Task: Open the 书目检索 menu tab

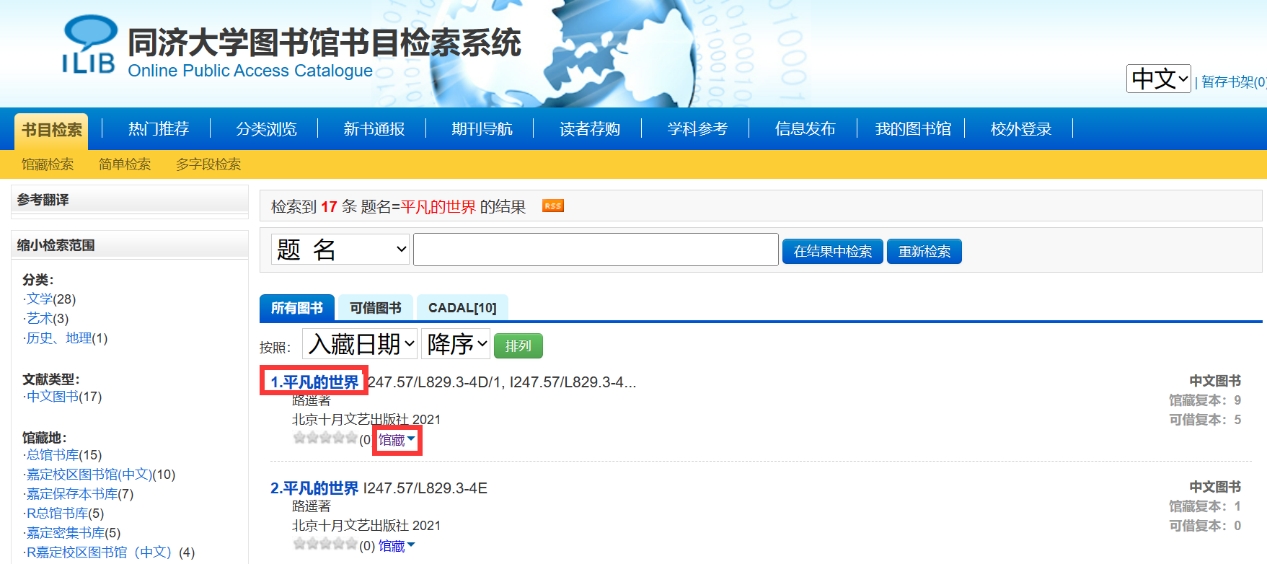Action: [51, 130]
